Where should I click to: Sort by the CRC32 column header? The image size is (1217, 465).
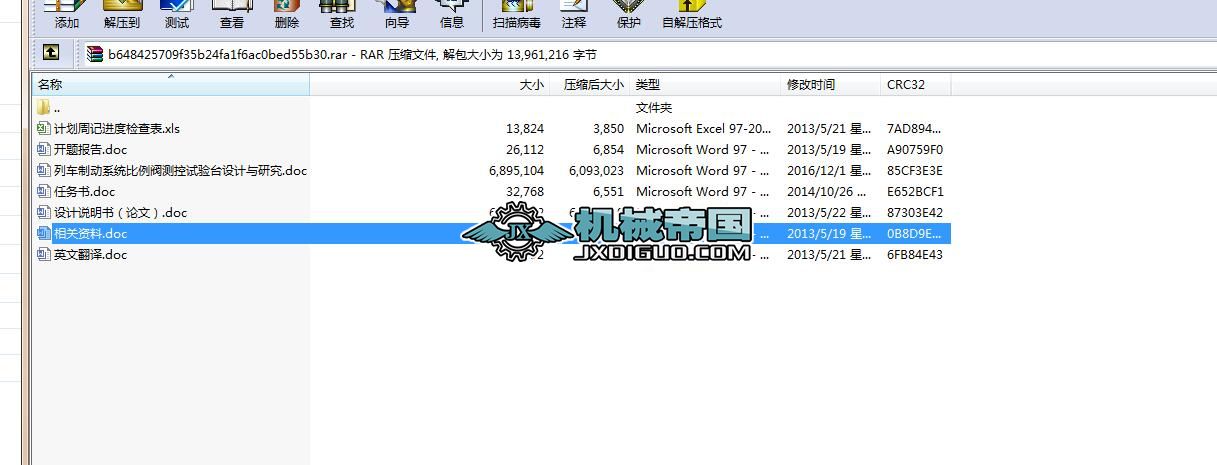[915, 85]
